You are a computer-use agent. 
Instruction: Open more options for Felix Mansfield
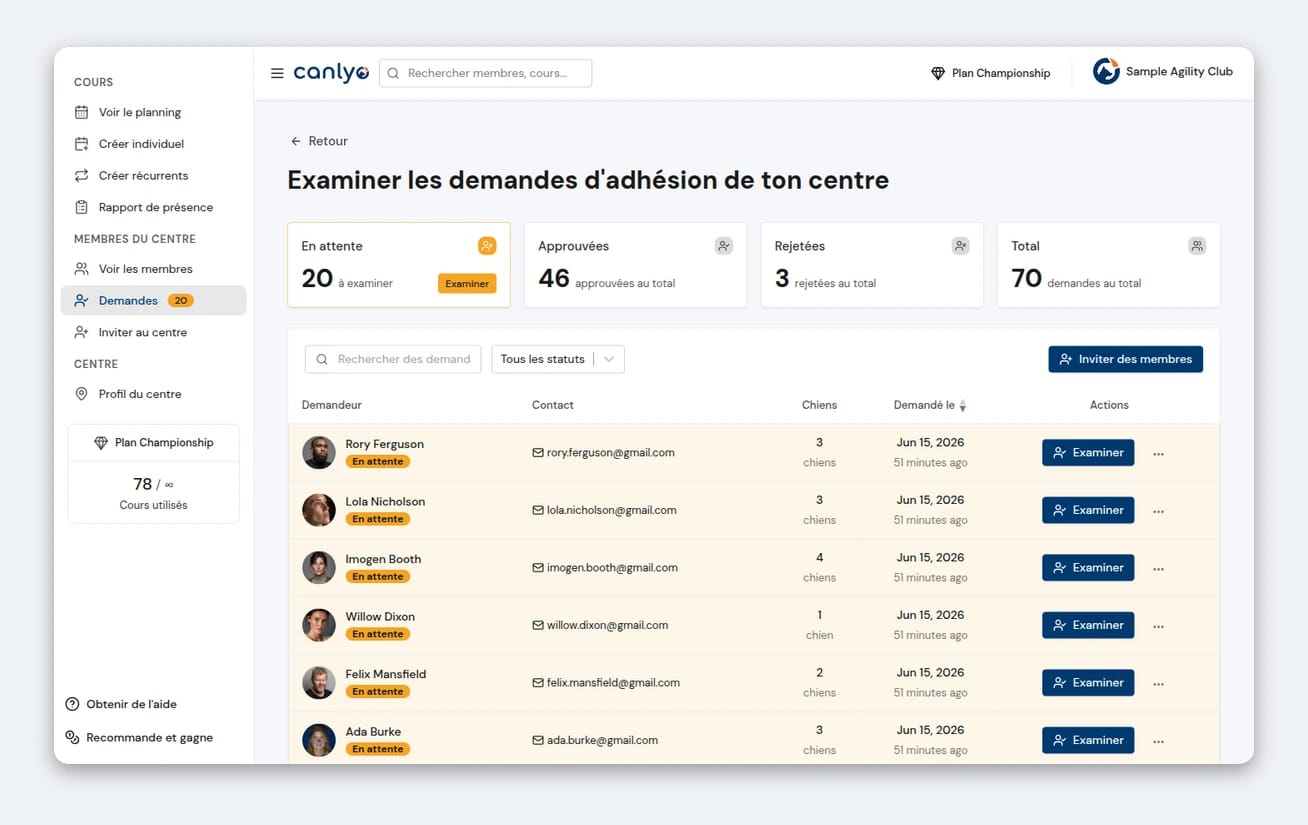[x=1158, y=683]
